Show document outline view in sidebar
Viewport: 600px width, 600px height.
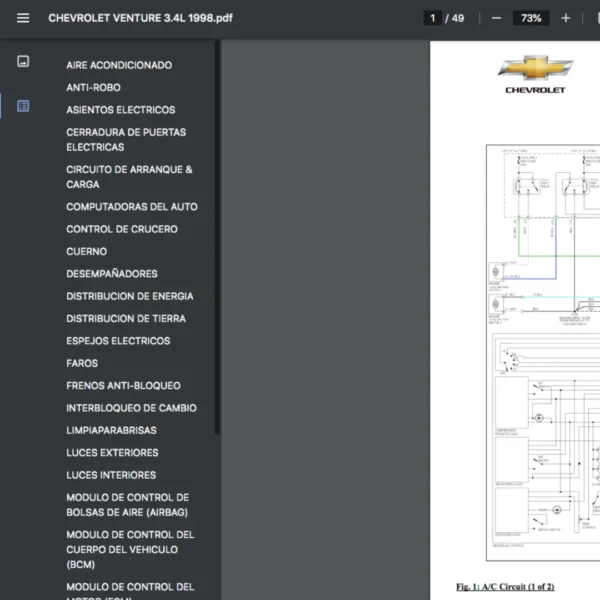[x=23, y=105]
